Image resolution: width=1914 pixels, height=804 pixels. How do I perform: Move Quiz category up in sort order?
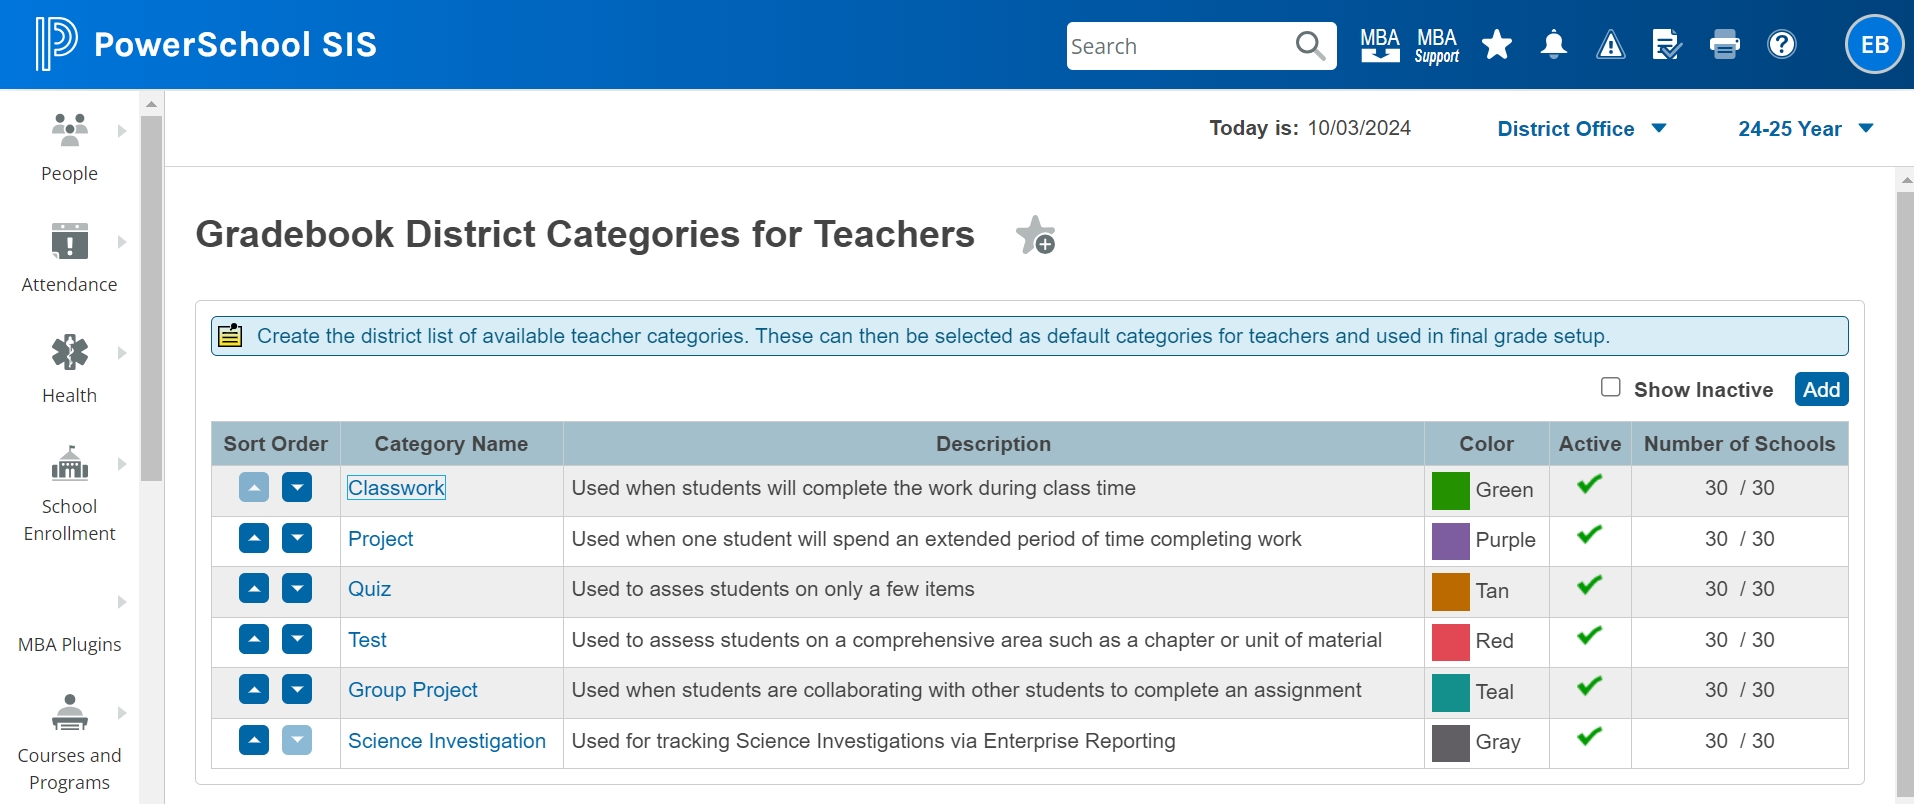click(x=254, y=588)
